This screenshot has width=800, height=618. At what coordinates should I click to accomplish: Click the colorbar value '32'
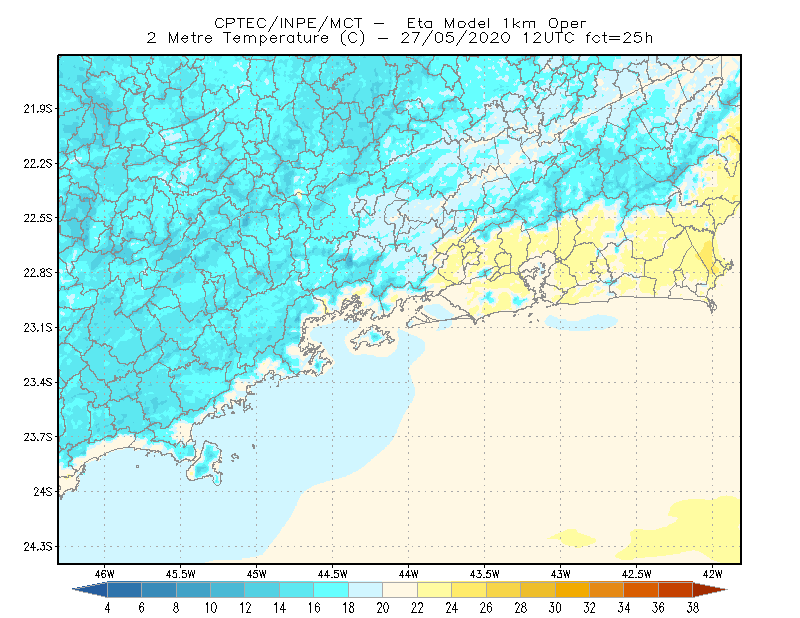click(590, 608)
